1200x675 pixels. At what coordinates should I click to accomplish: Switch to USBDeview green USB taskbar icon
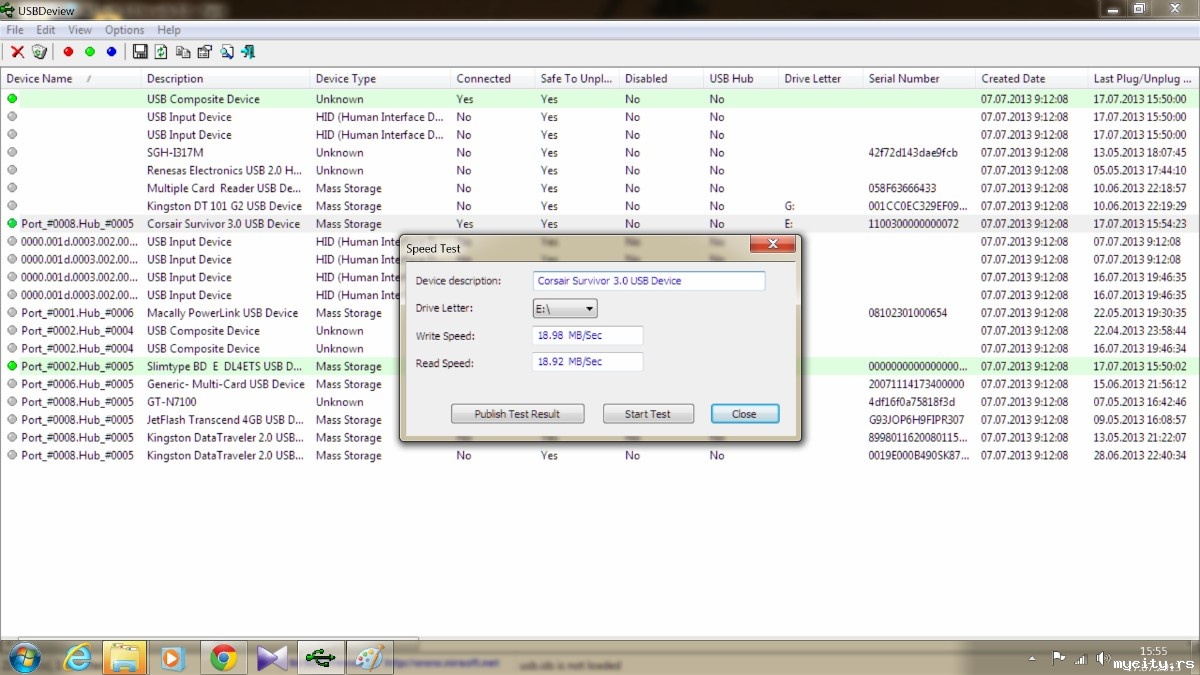click(321, 657)
